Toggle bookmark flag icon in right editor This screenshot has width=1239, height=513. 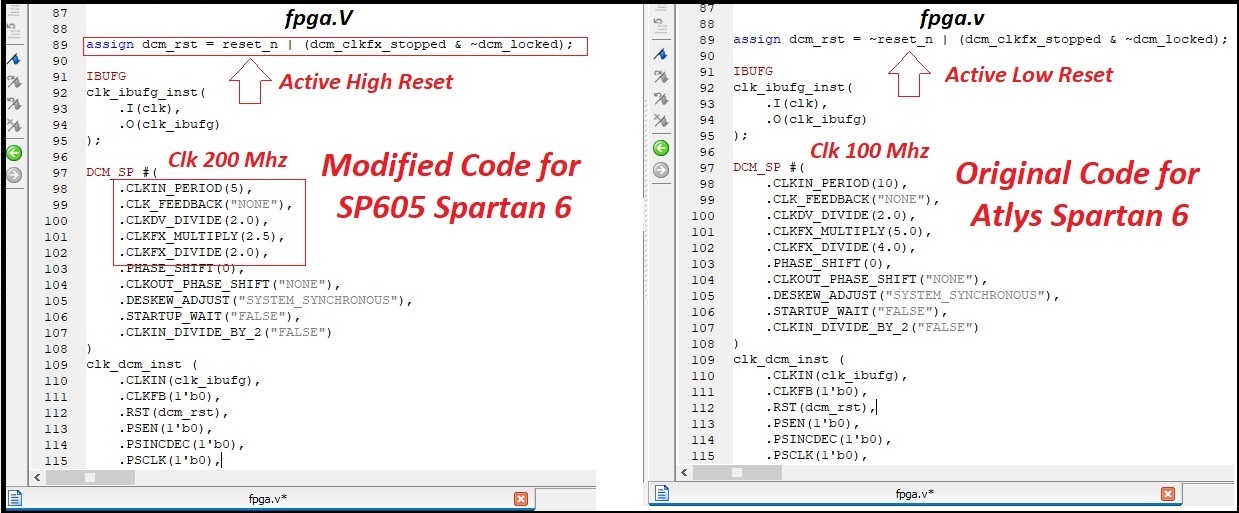tap(661, 54)
